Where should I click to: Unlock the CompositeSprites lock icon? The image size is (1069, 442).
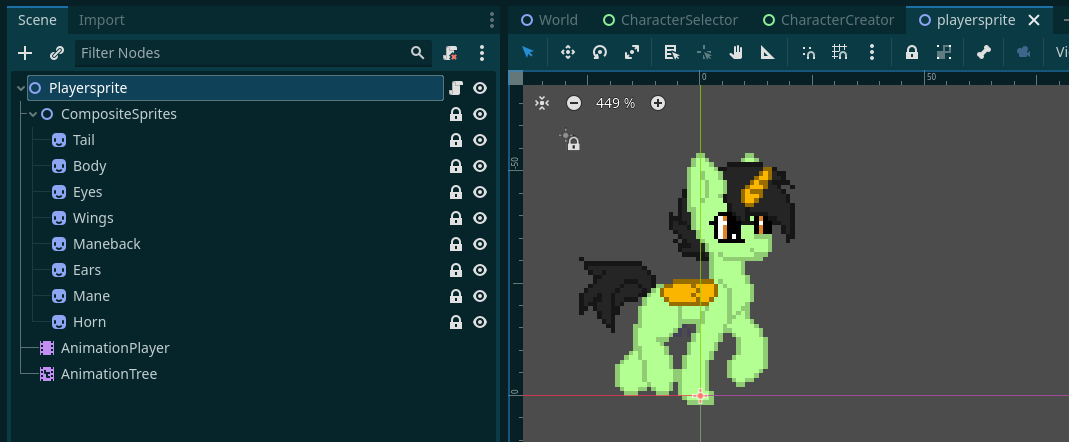pyautogui.click(x=456, y=114)
